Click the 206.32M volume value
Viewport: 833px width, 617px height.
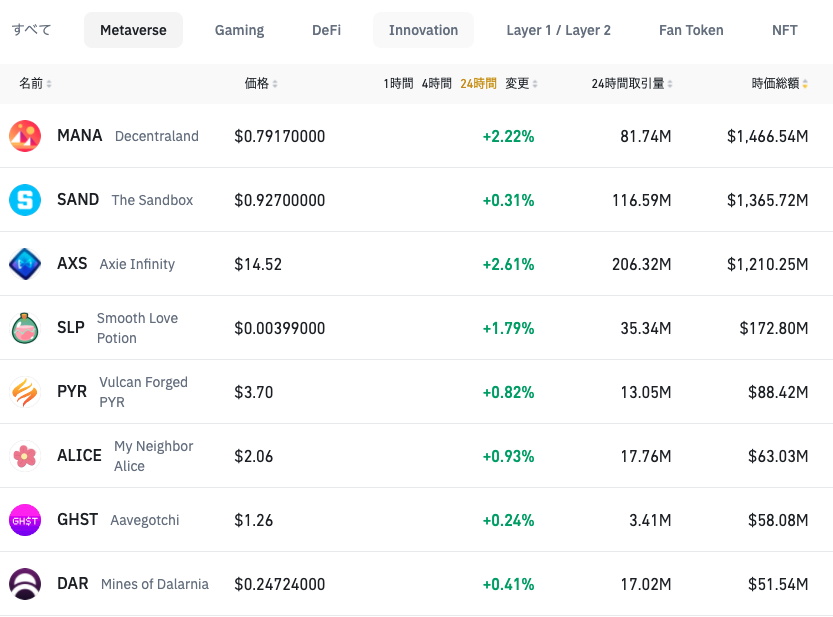642,264
